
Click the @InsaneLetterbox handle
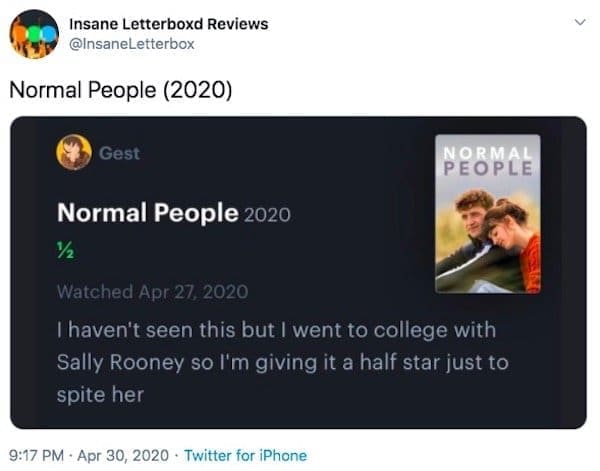tap(132, 43)
